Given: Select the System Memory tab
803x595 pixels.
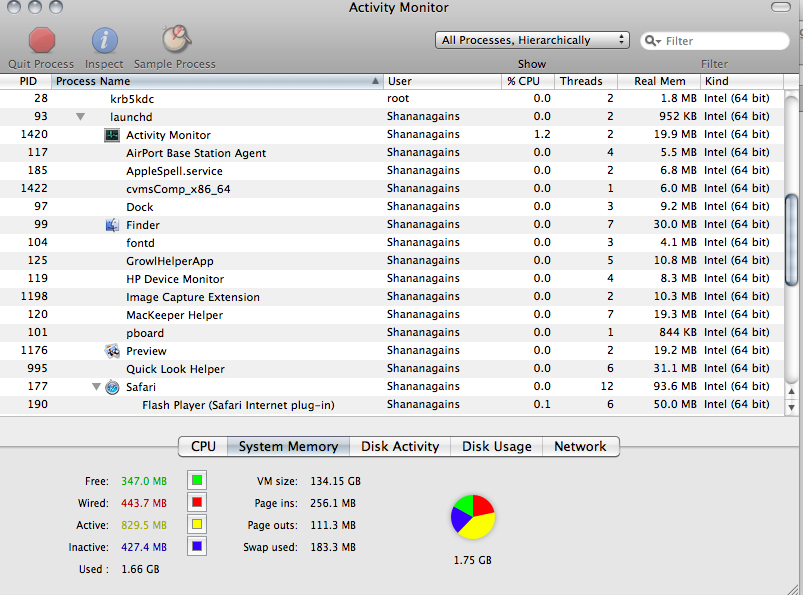Looking at the screenshot, I should tap(288, 447).
